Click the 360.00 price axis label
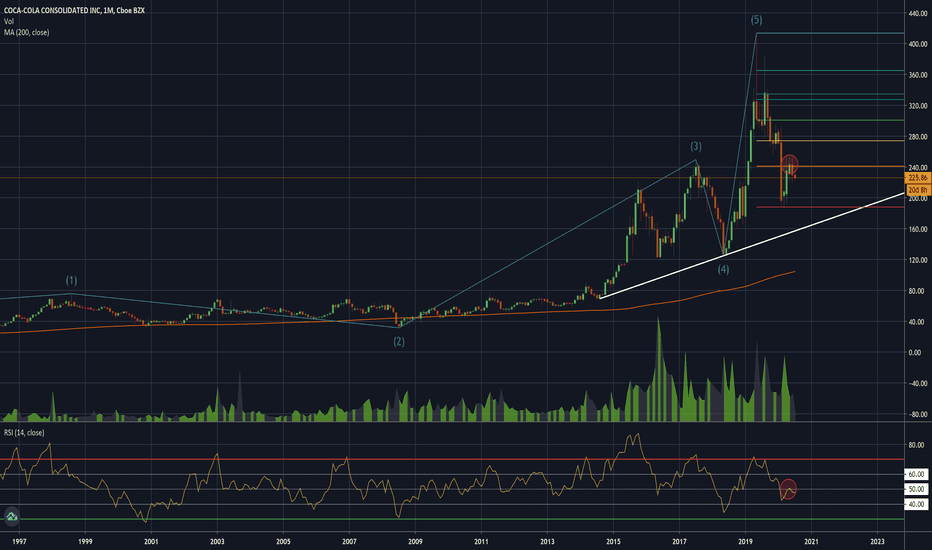The height and width of the screenshot is (550, 932). pyautogui.click(x=918, y=75)
